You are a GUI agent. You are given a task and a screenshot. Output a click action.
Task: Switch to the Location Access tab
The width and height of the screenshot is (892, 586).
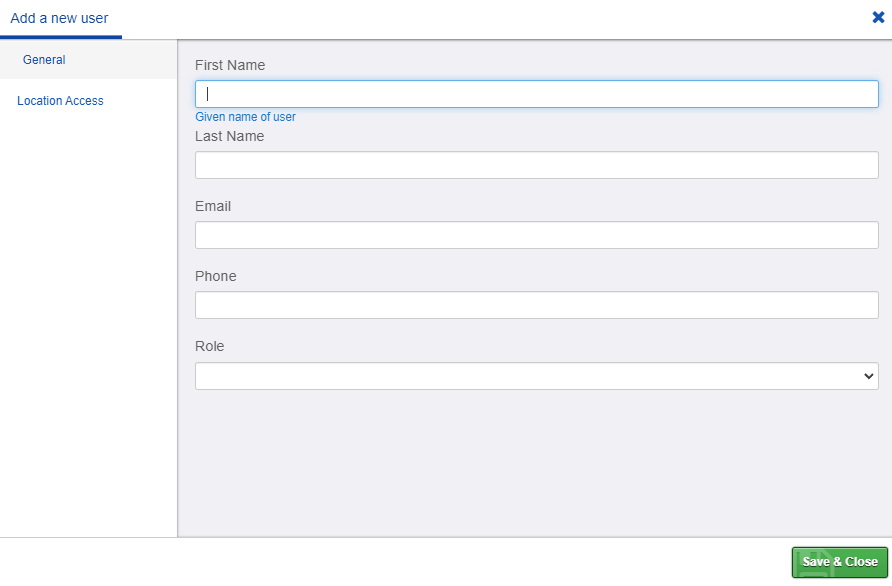[x=59, y=100]
